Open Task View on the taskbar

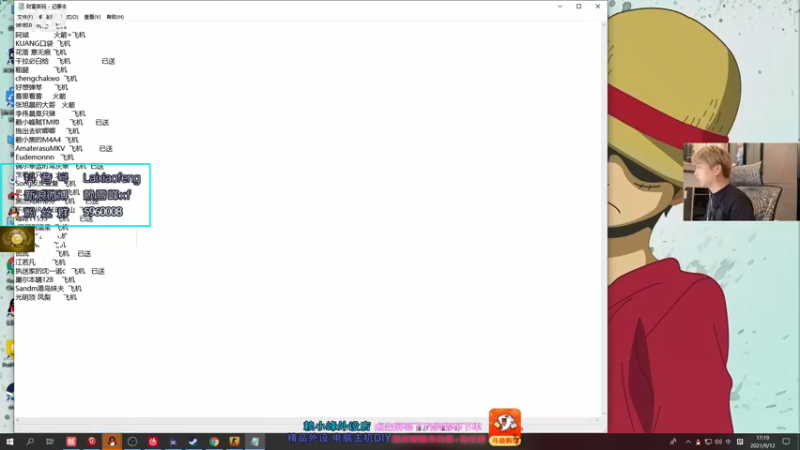coord(50,441)
